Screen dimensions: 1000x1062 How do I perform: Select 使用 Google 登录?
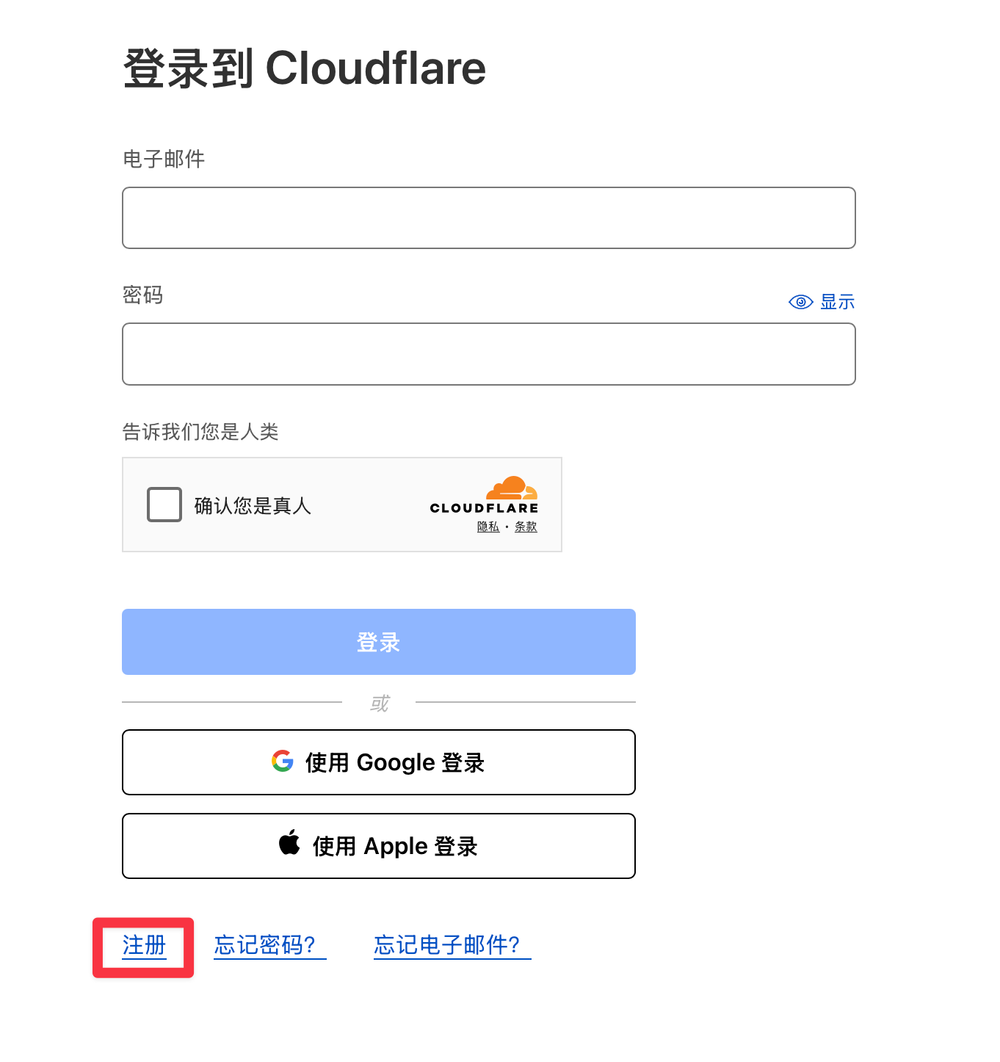(378, 761)
